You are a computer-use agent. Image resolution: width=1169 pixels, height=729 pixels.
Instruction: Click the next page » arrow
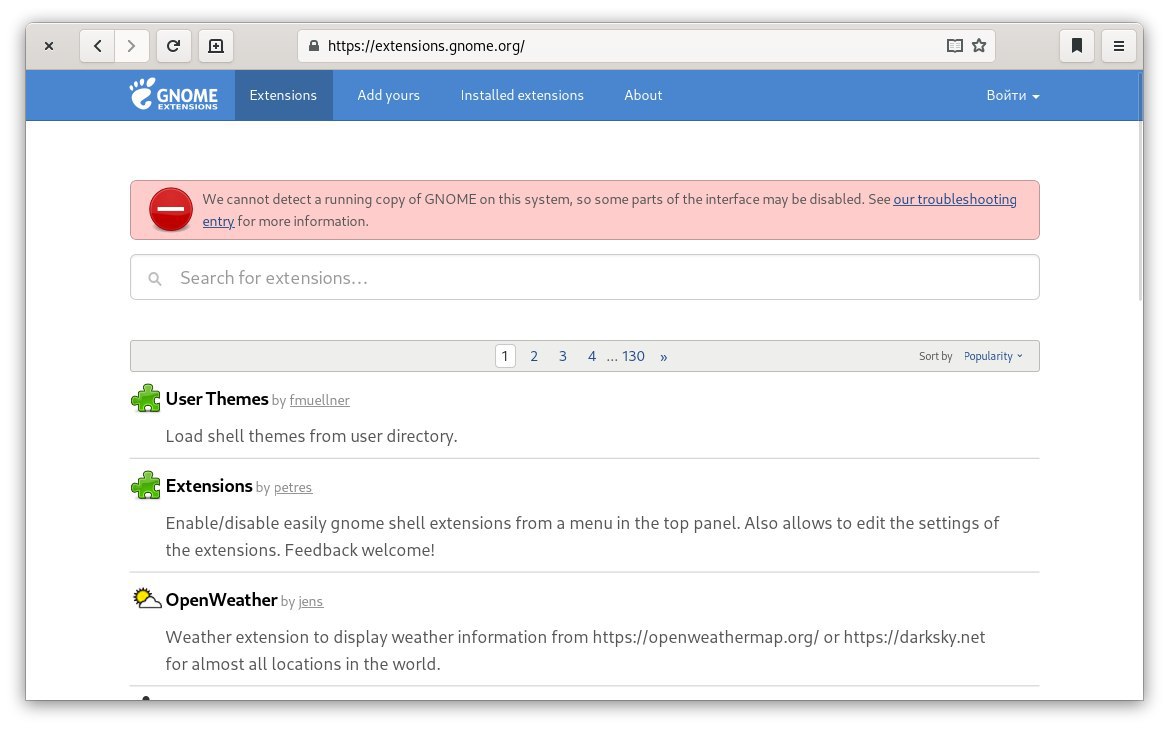664,357
